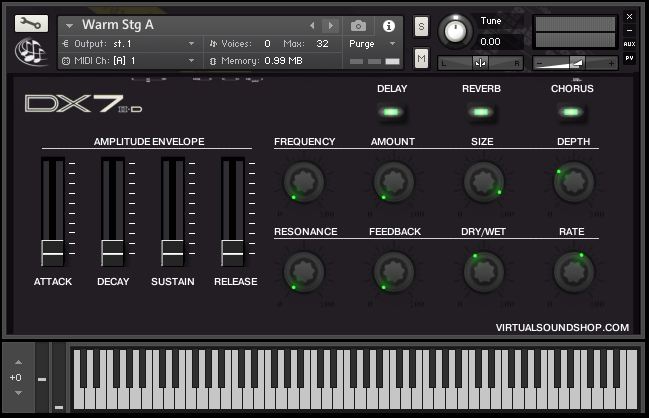The height and width of the screenshot is (418, 649).
Task: Mute the instrument with M button
Action: pyautogui.click(x=421, y=59)
